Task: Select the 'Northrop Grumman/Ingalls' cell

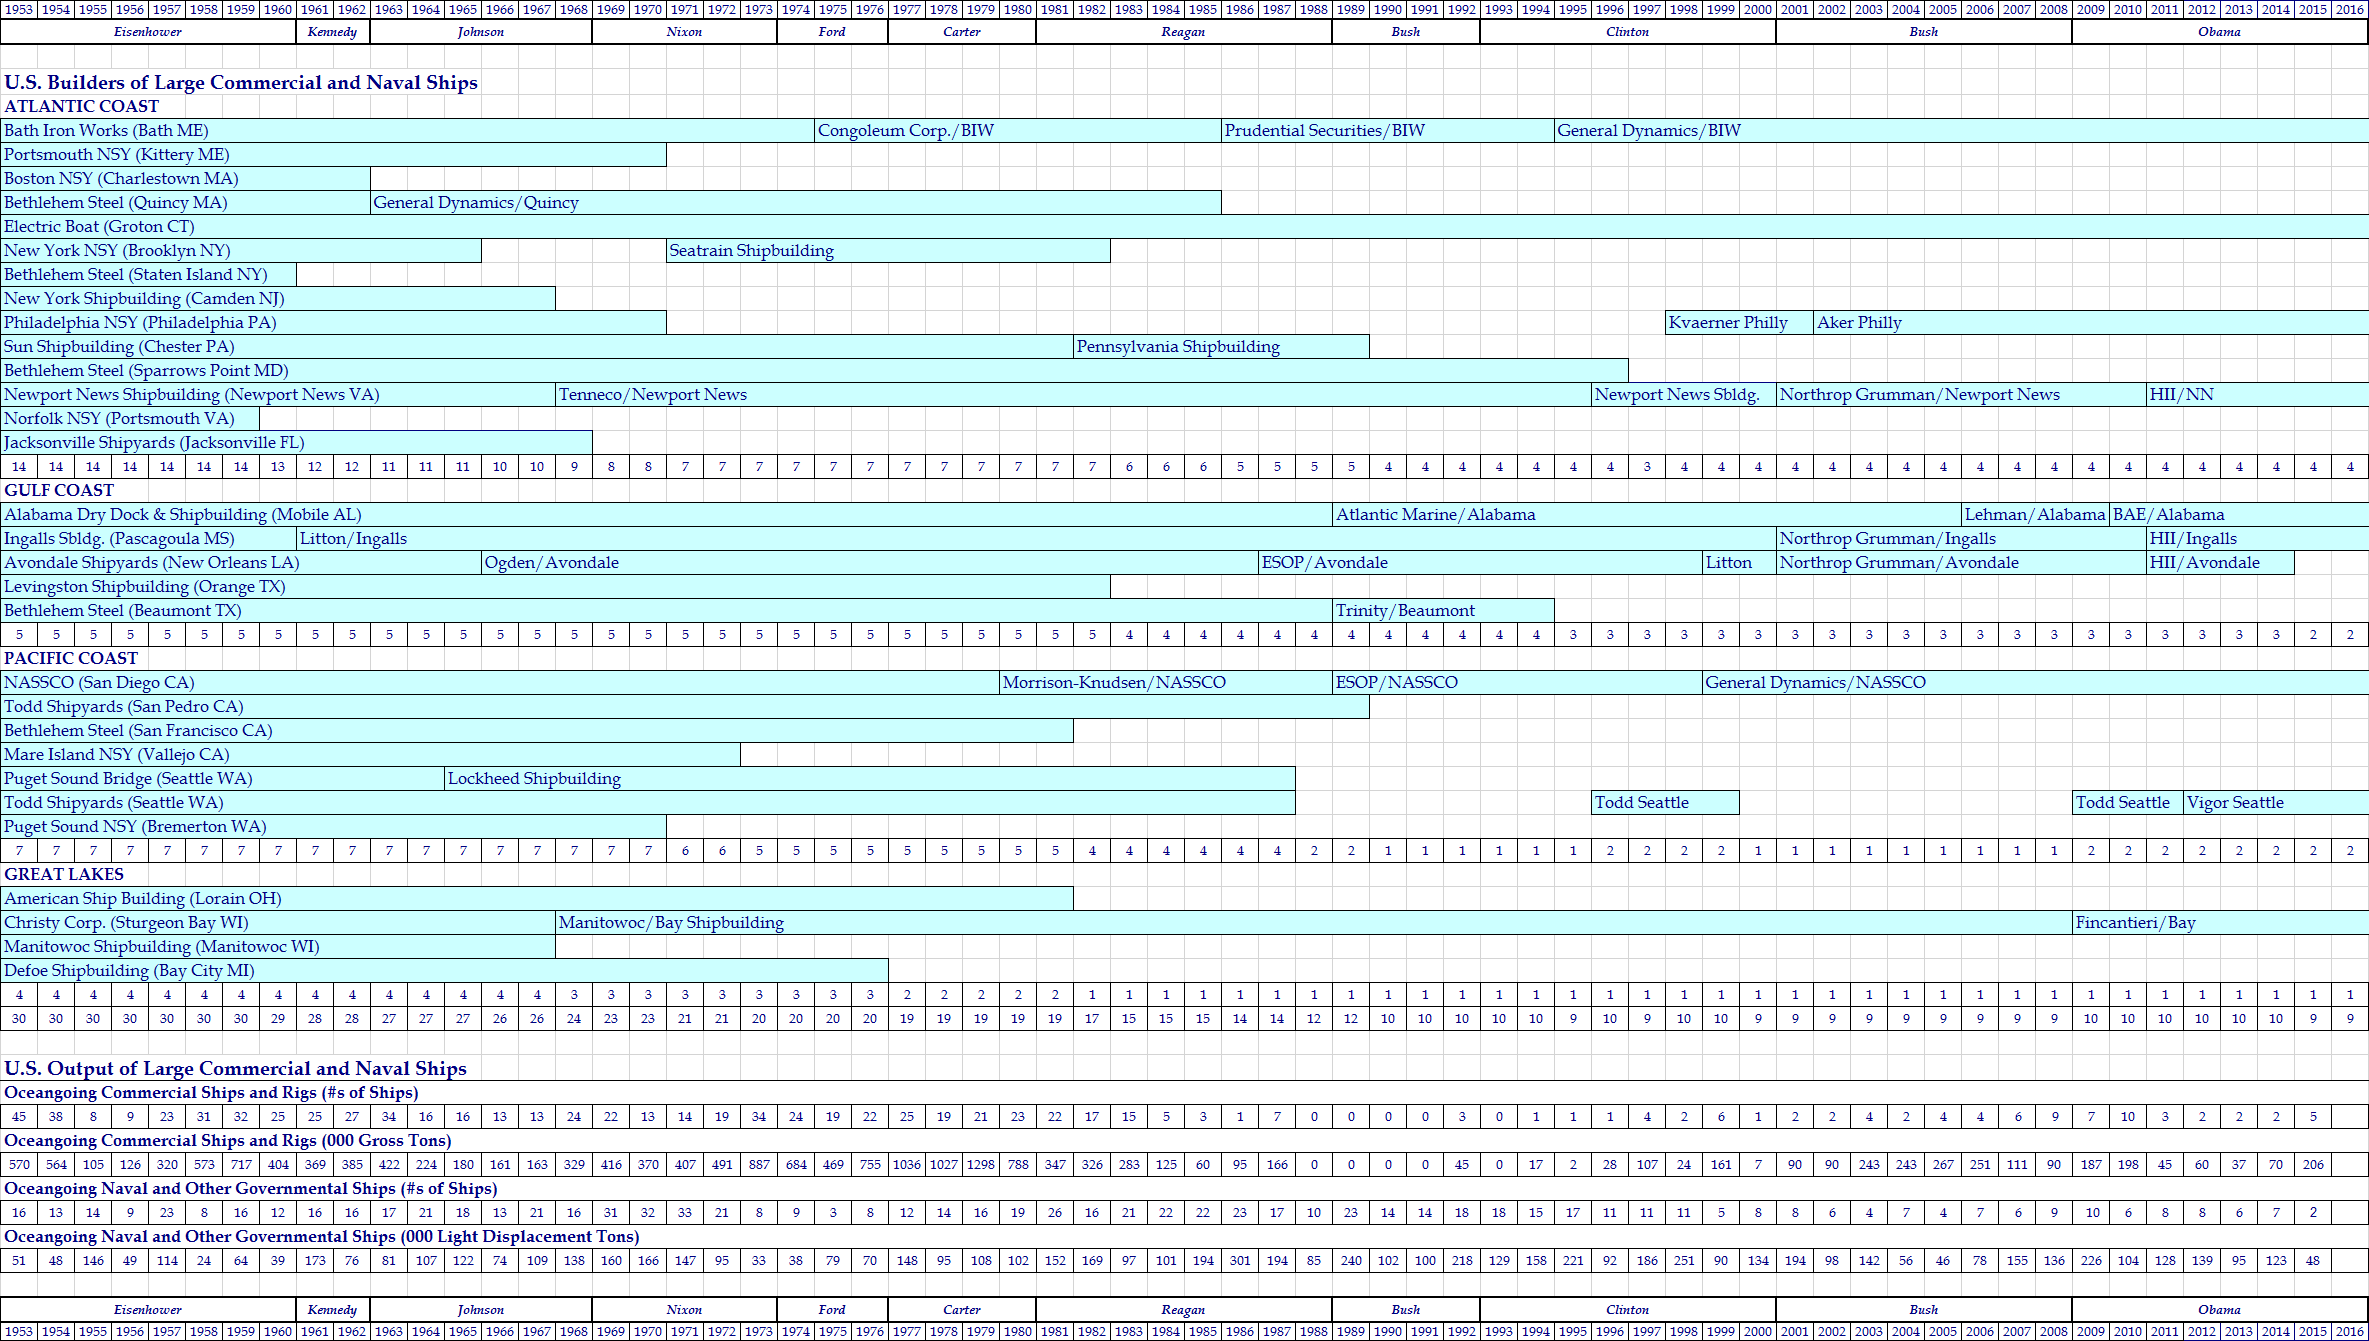Action: (x=1961, y=538)
